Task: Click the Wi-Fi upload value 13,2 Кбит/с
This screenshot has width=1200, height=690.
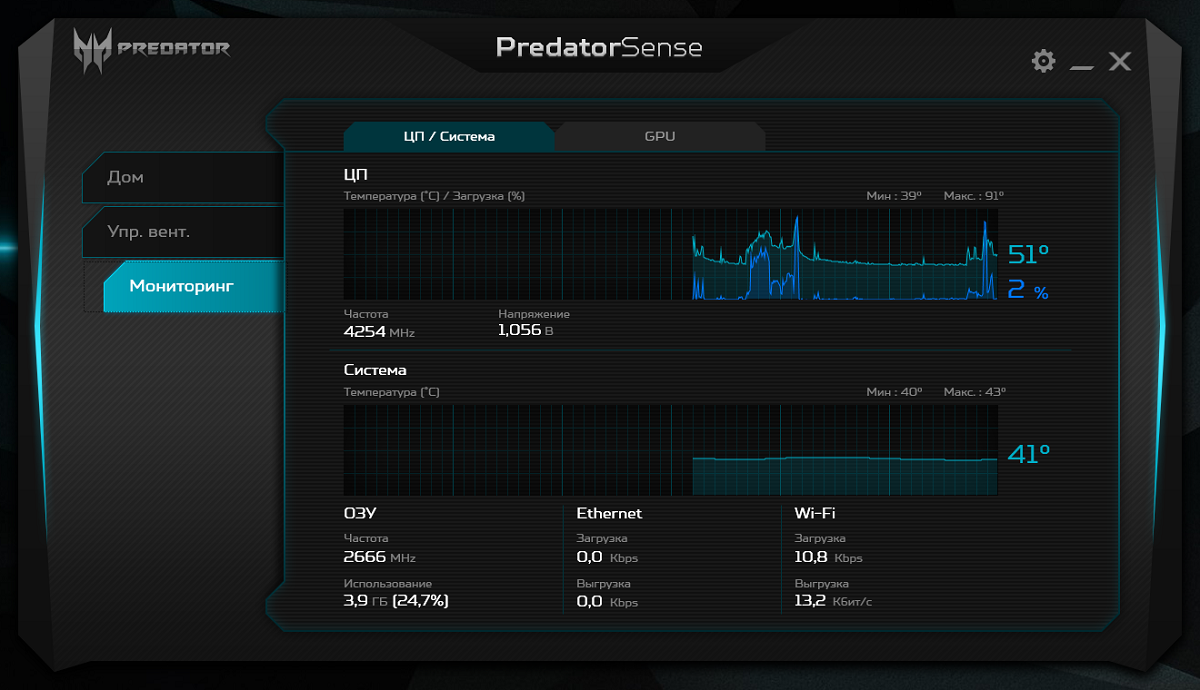Action: [x=833, y=601]
